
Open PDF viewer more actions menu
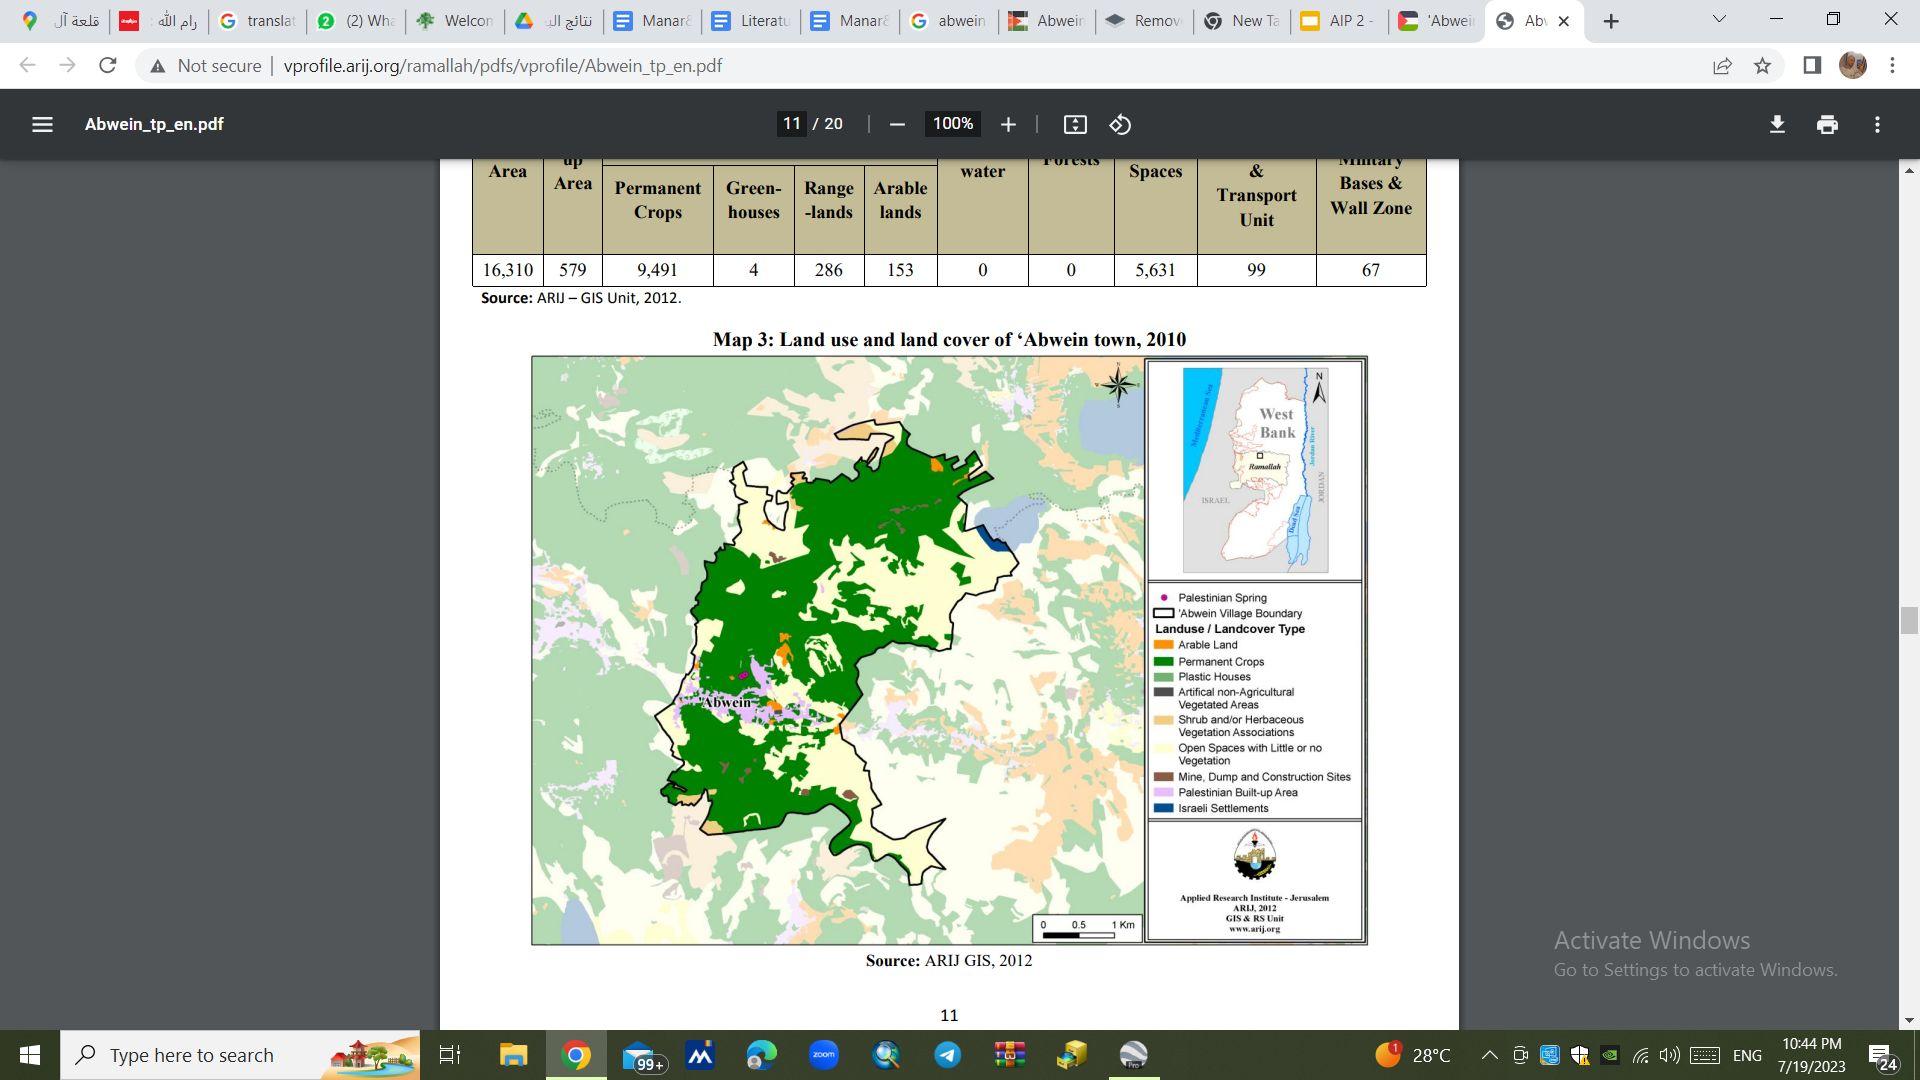[1877, 124]
